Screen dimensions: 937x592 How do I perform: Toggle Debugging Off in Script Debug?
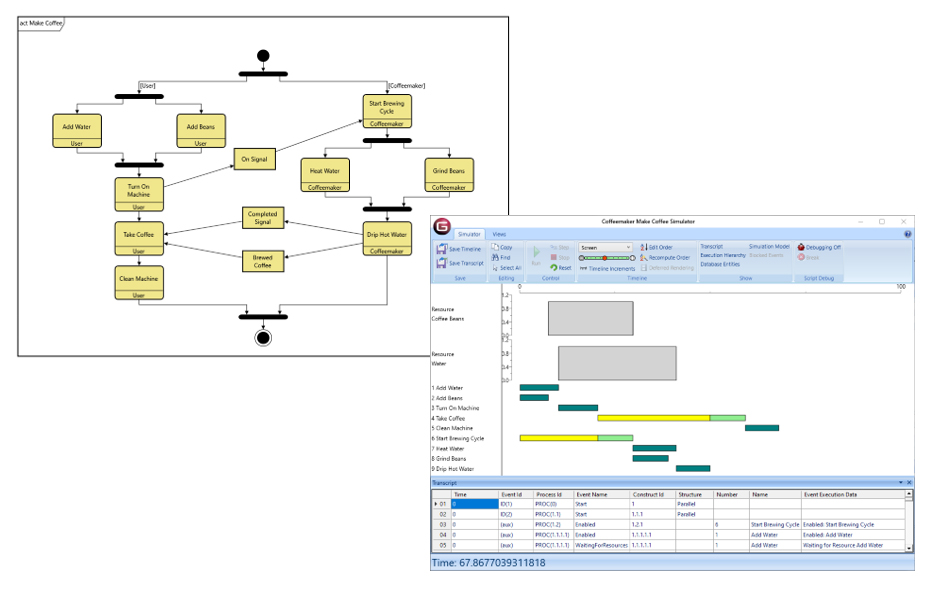click(x=818, y=247)
